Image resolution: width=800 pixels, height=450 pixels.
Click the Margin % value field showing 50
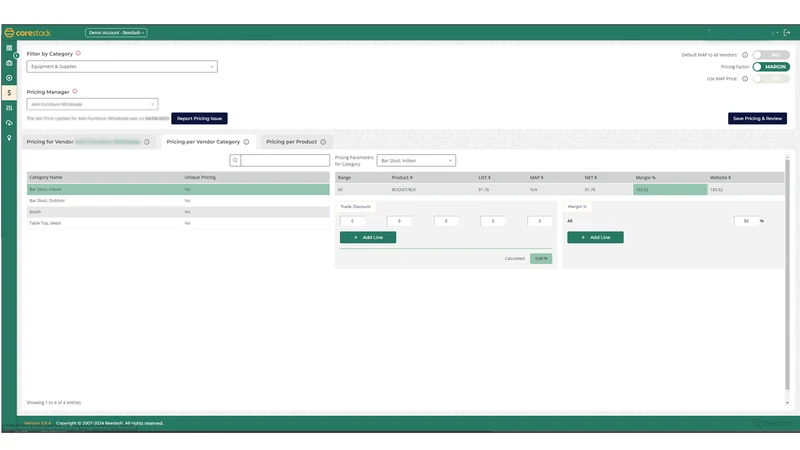pyautogui.click(x=746, y=221)
